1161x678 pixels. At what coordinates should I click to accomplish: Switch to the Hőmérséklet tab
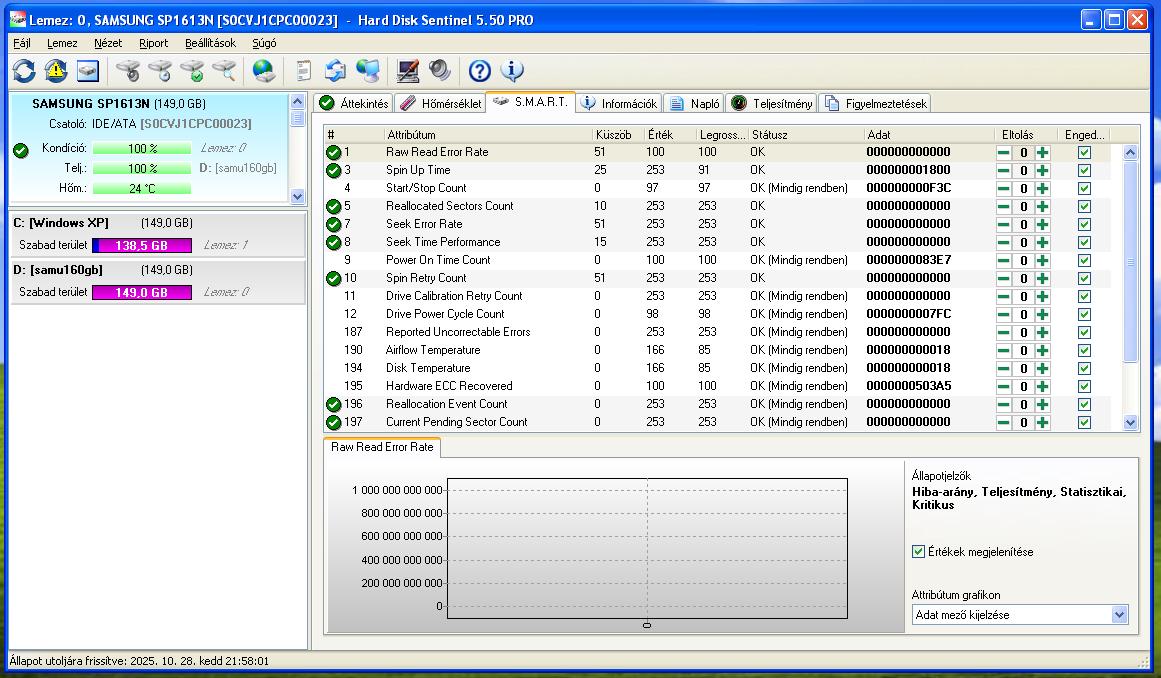(441, 104)
